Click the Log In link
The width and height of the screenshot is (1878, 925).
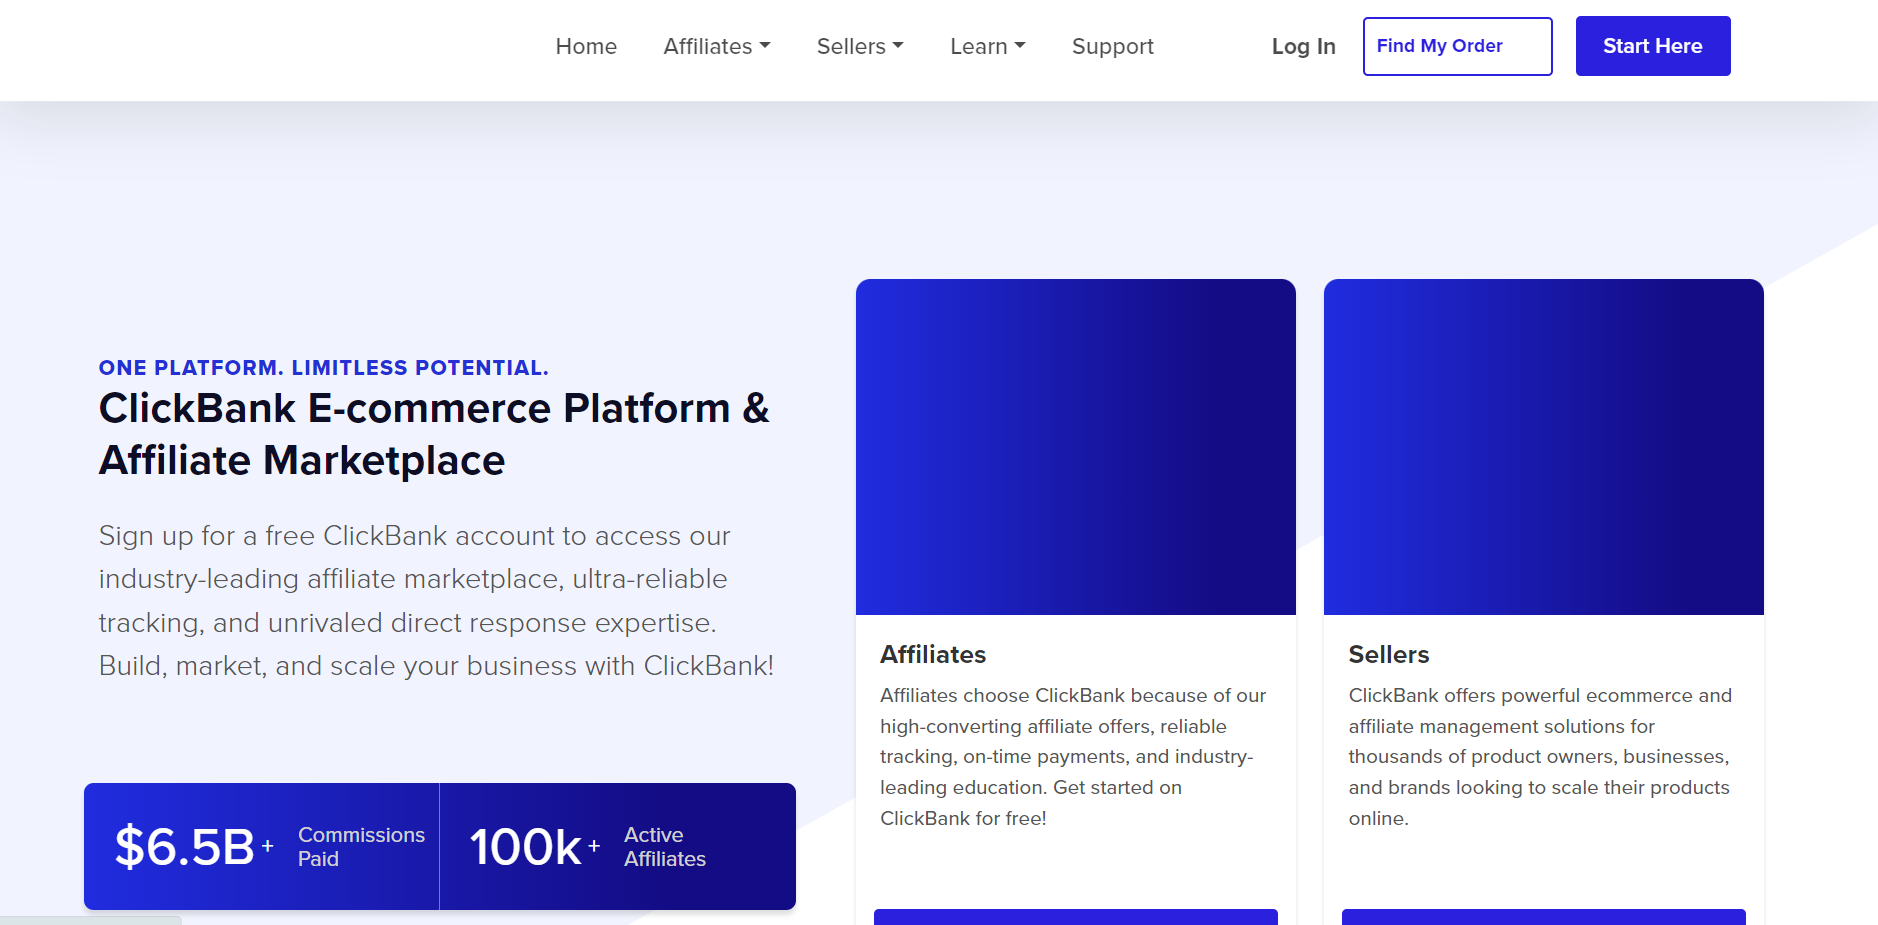[x=1304, y=46]
